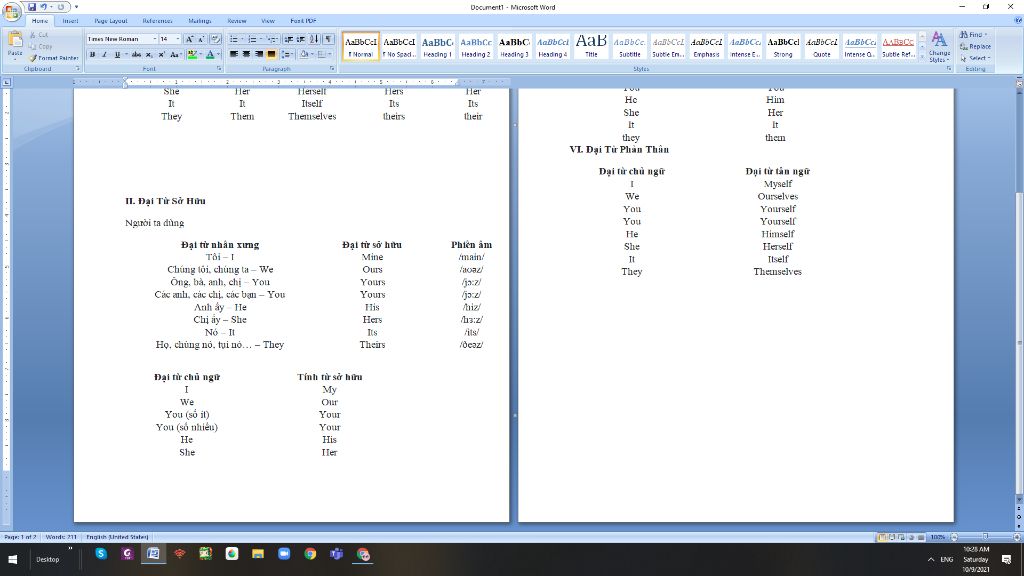The width and height of the screenshot is (1024, 576).
Task: Open Chrome from taskbar
Action: tap(310, 554)
